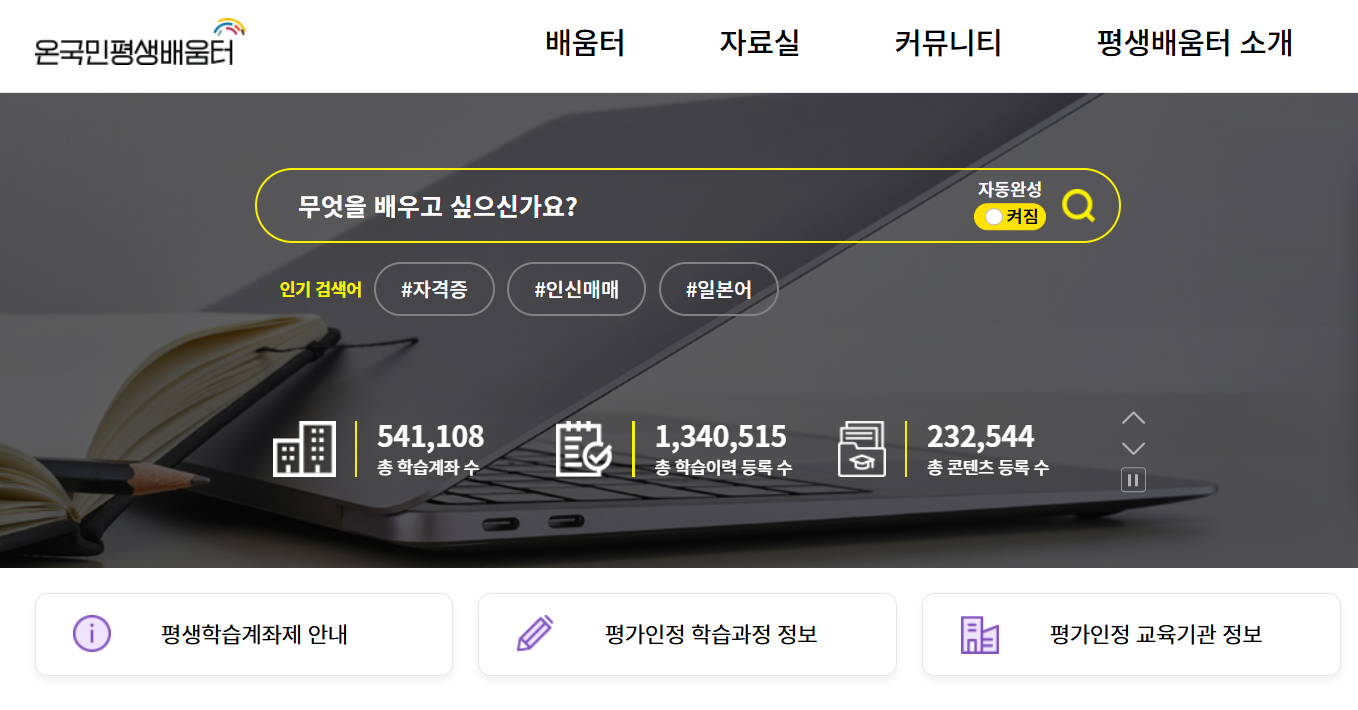Toggle the 자동완성 켜짐 switch
The height and width of the screenshot is (710, 1358).
pos(1010,216)
